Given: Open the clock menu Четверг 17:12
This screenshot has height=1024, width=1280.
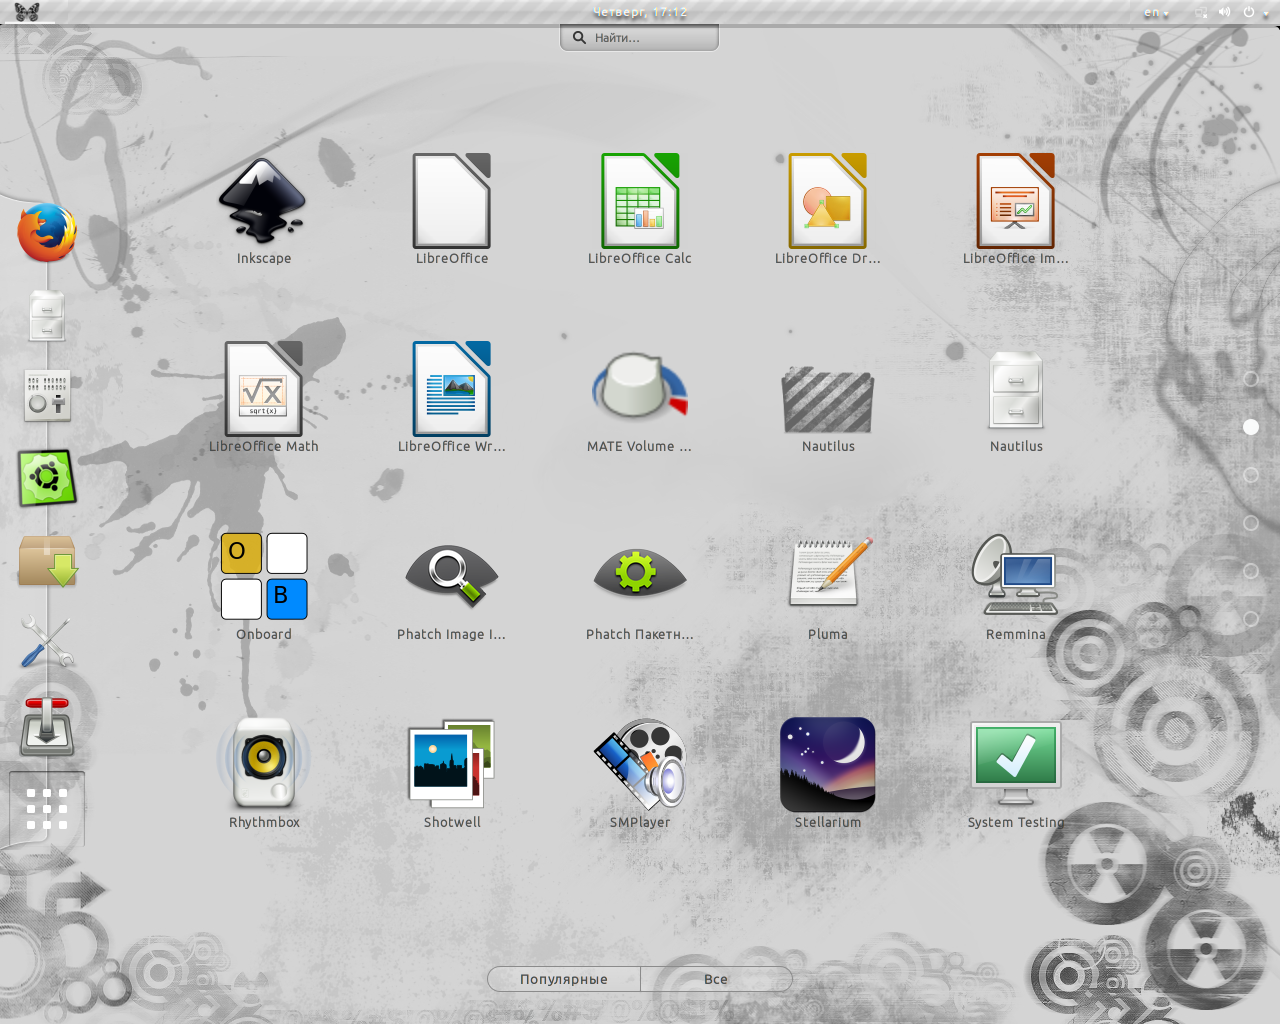Looking at the screenshot, I should click(x=640, y=13).
